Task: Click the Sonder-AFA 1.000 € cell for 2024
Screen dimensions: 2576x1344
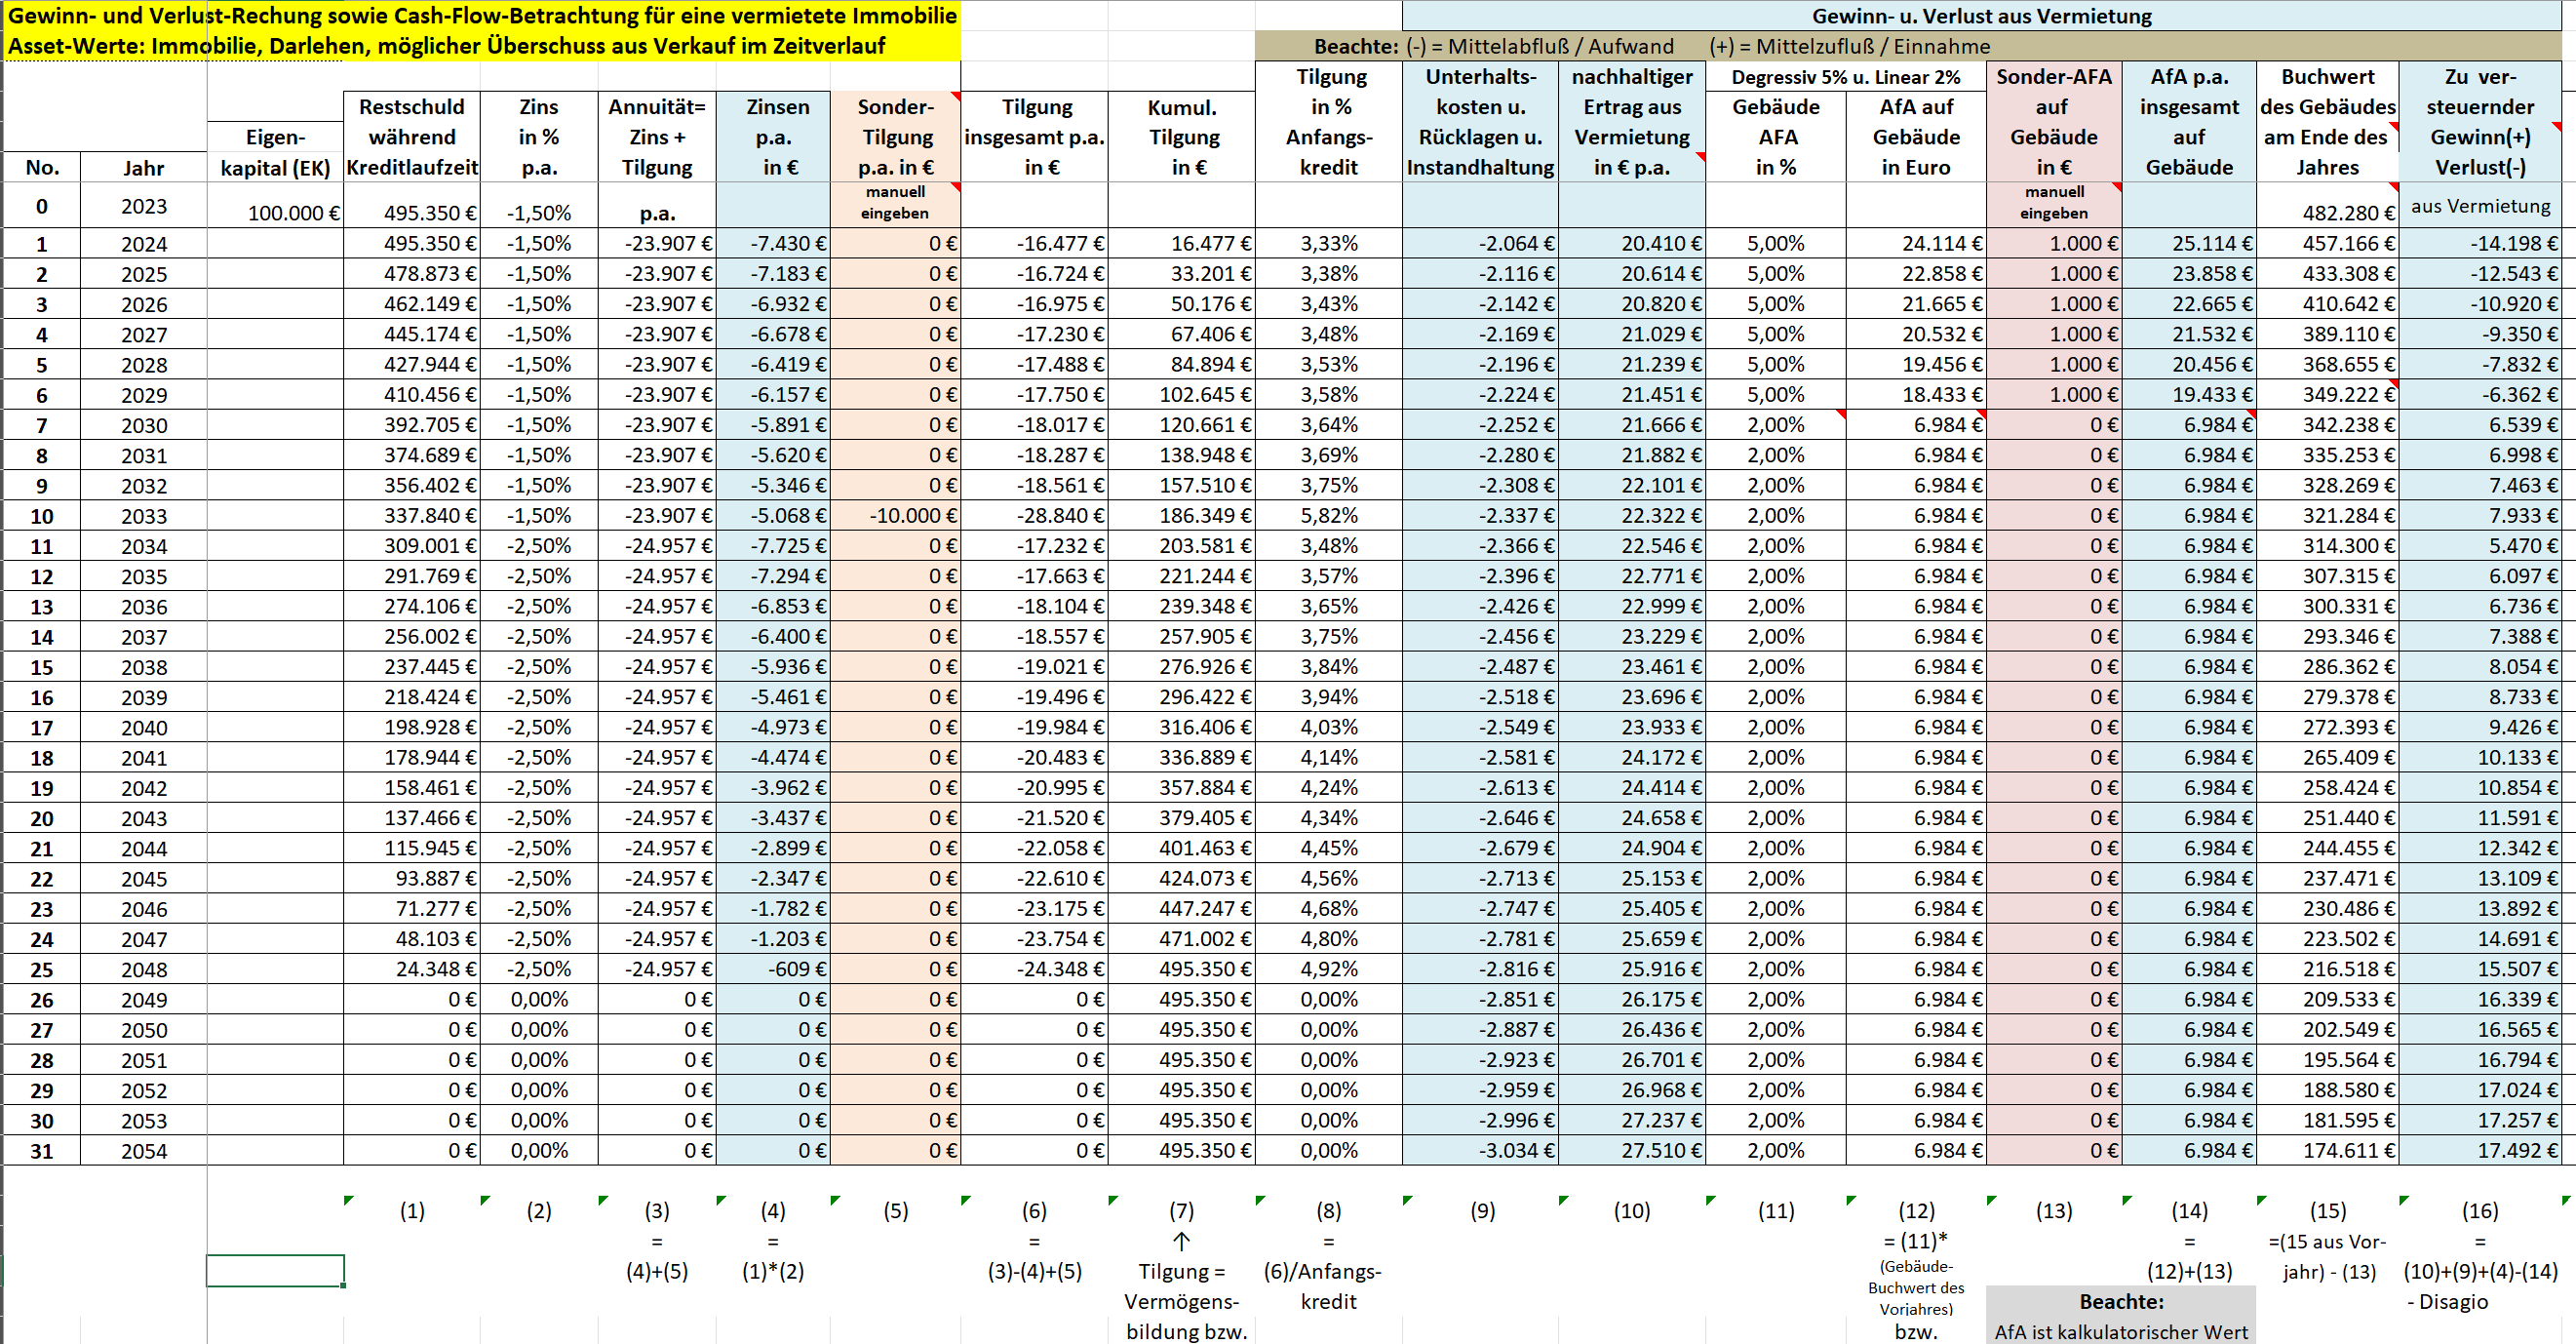Action: pyautogui.click(x=2053, y=243)
